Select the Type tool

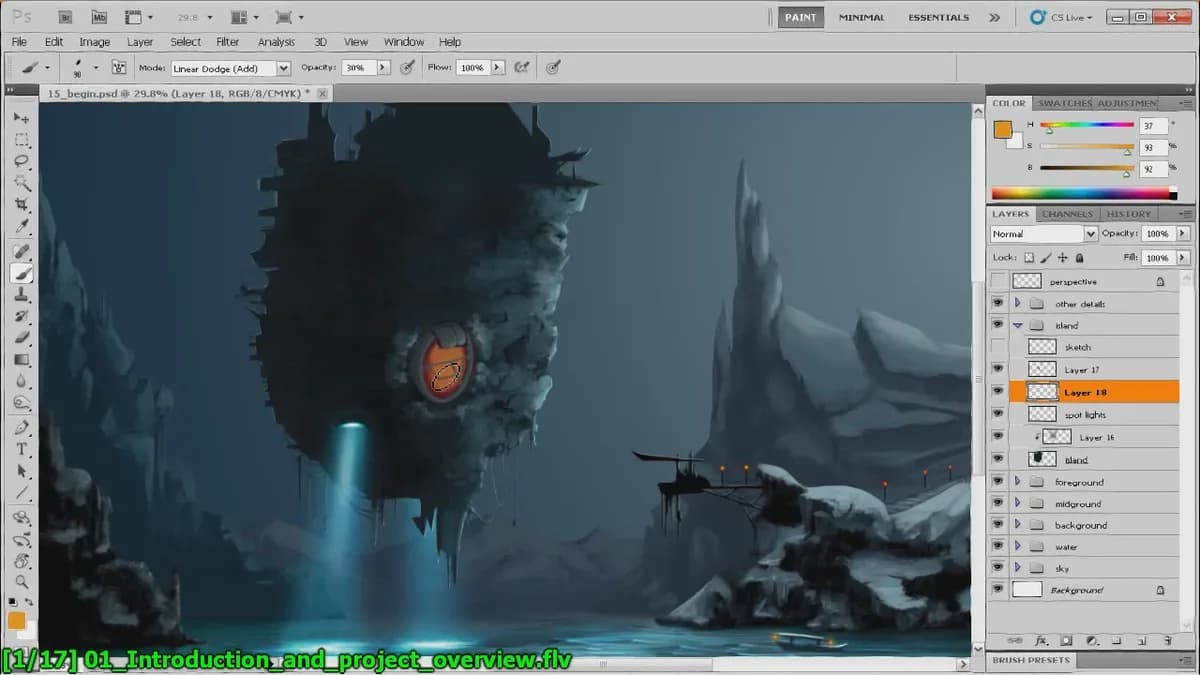(21, 449)
